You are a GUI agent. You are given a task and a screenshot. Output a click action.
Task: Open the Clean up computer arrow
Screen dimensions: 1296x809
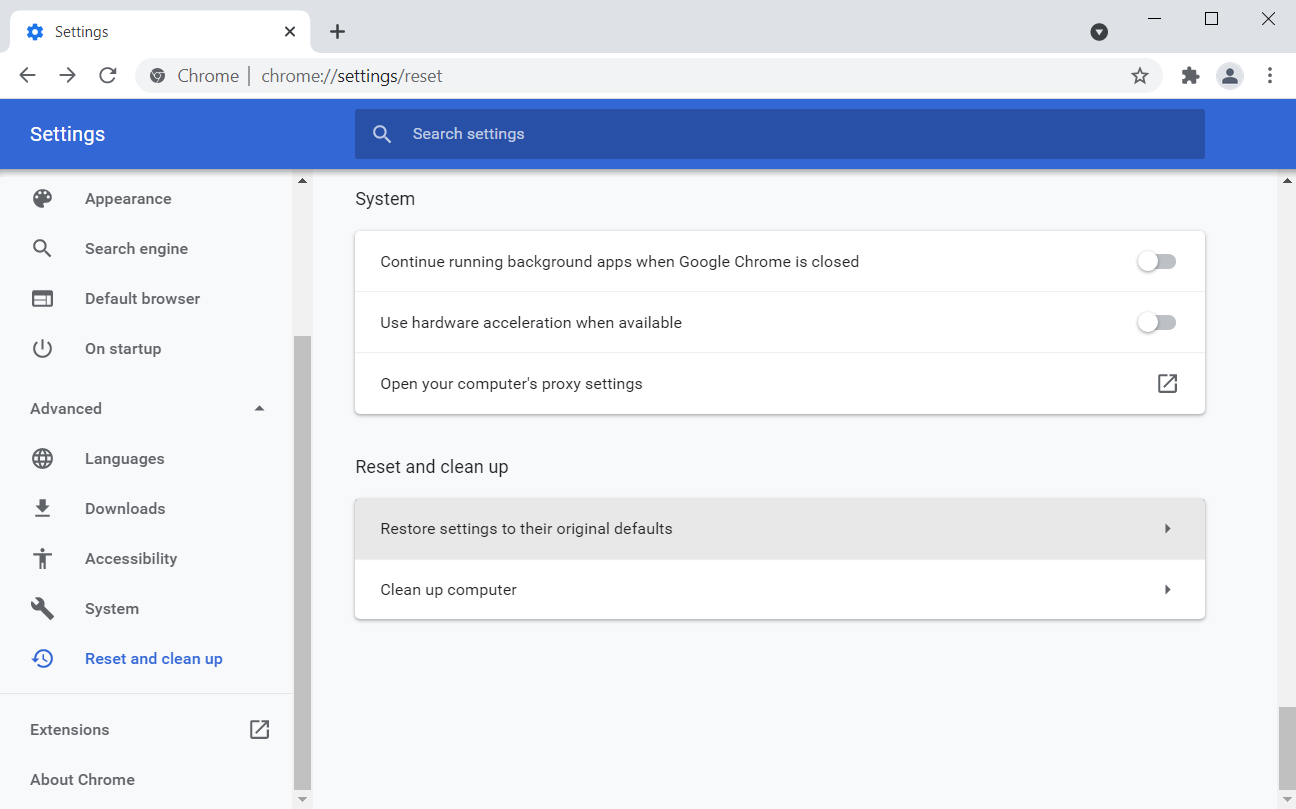tap(1167, 590)
